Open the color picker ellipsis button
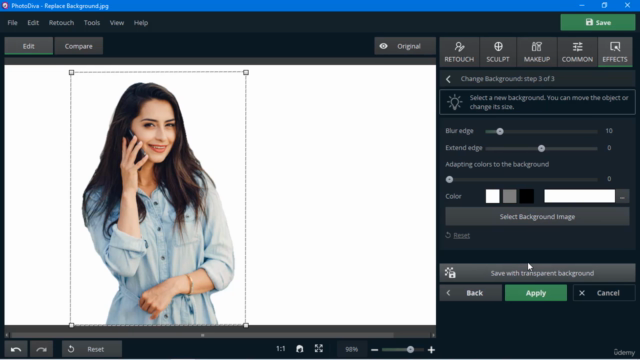Viewport: 640px width, 360px height. pos(622,197)
